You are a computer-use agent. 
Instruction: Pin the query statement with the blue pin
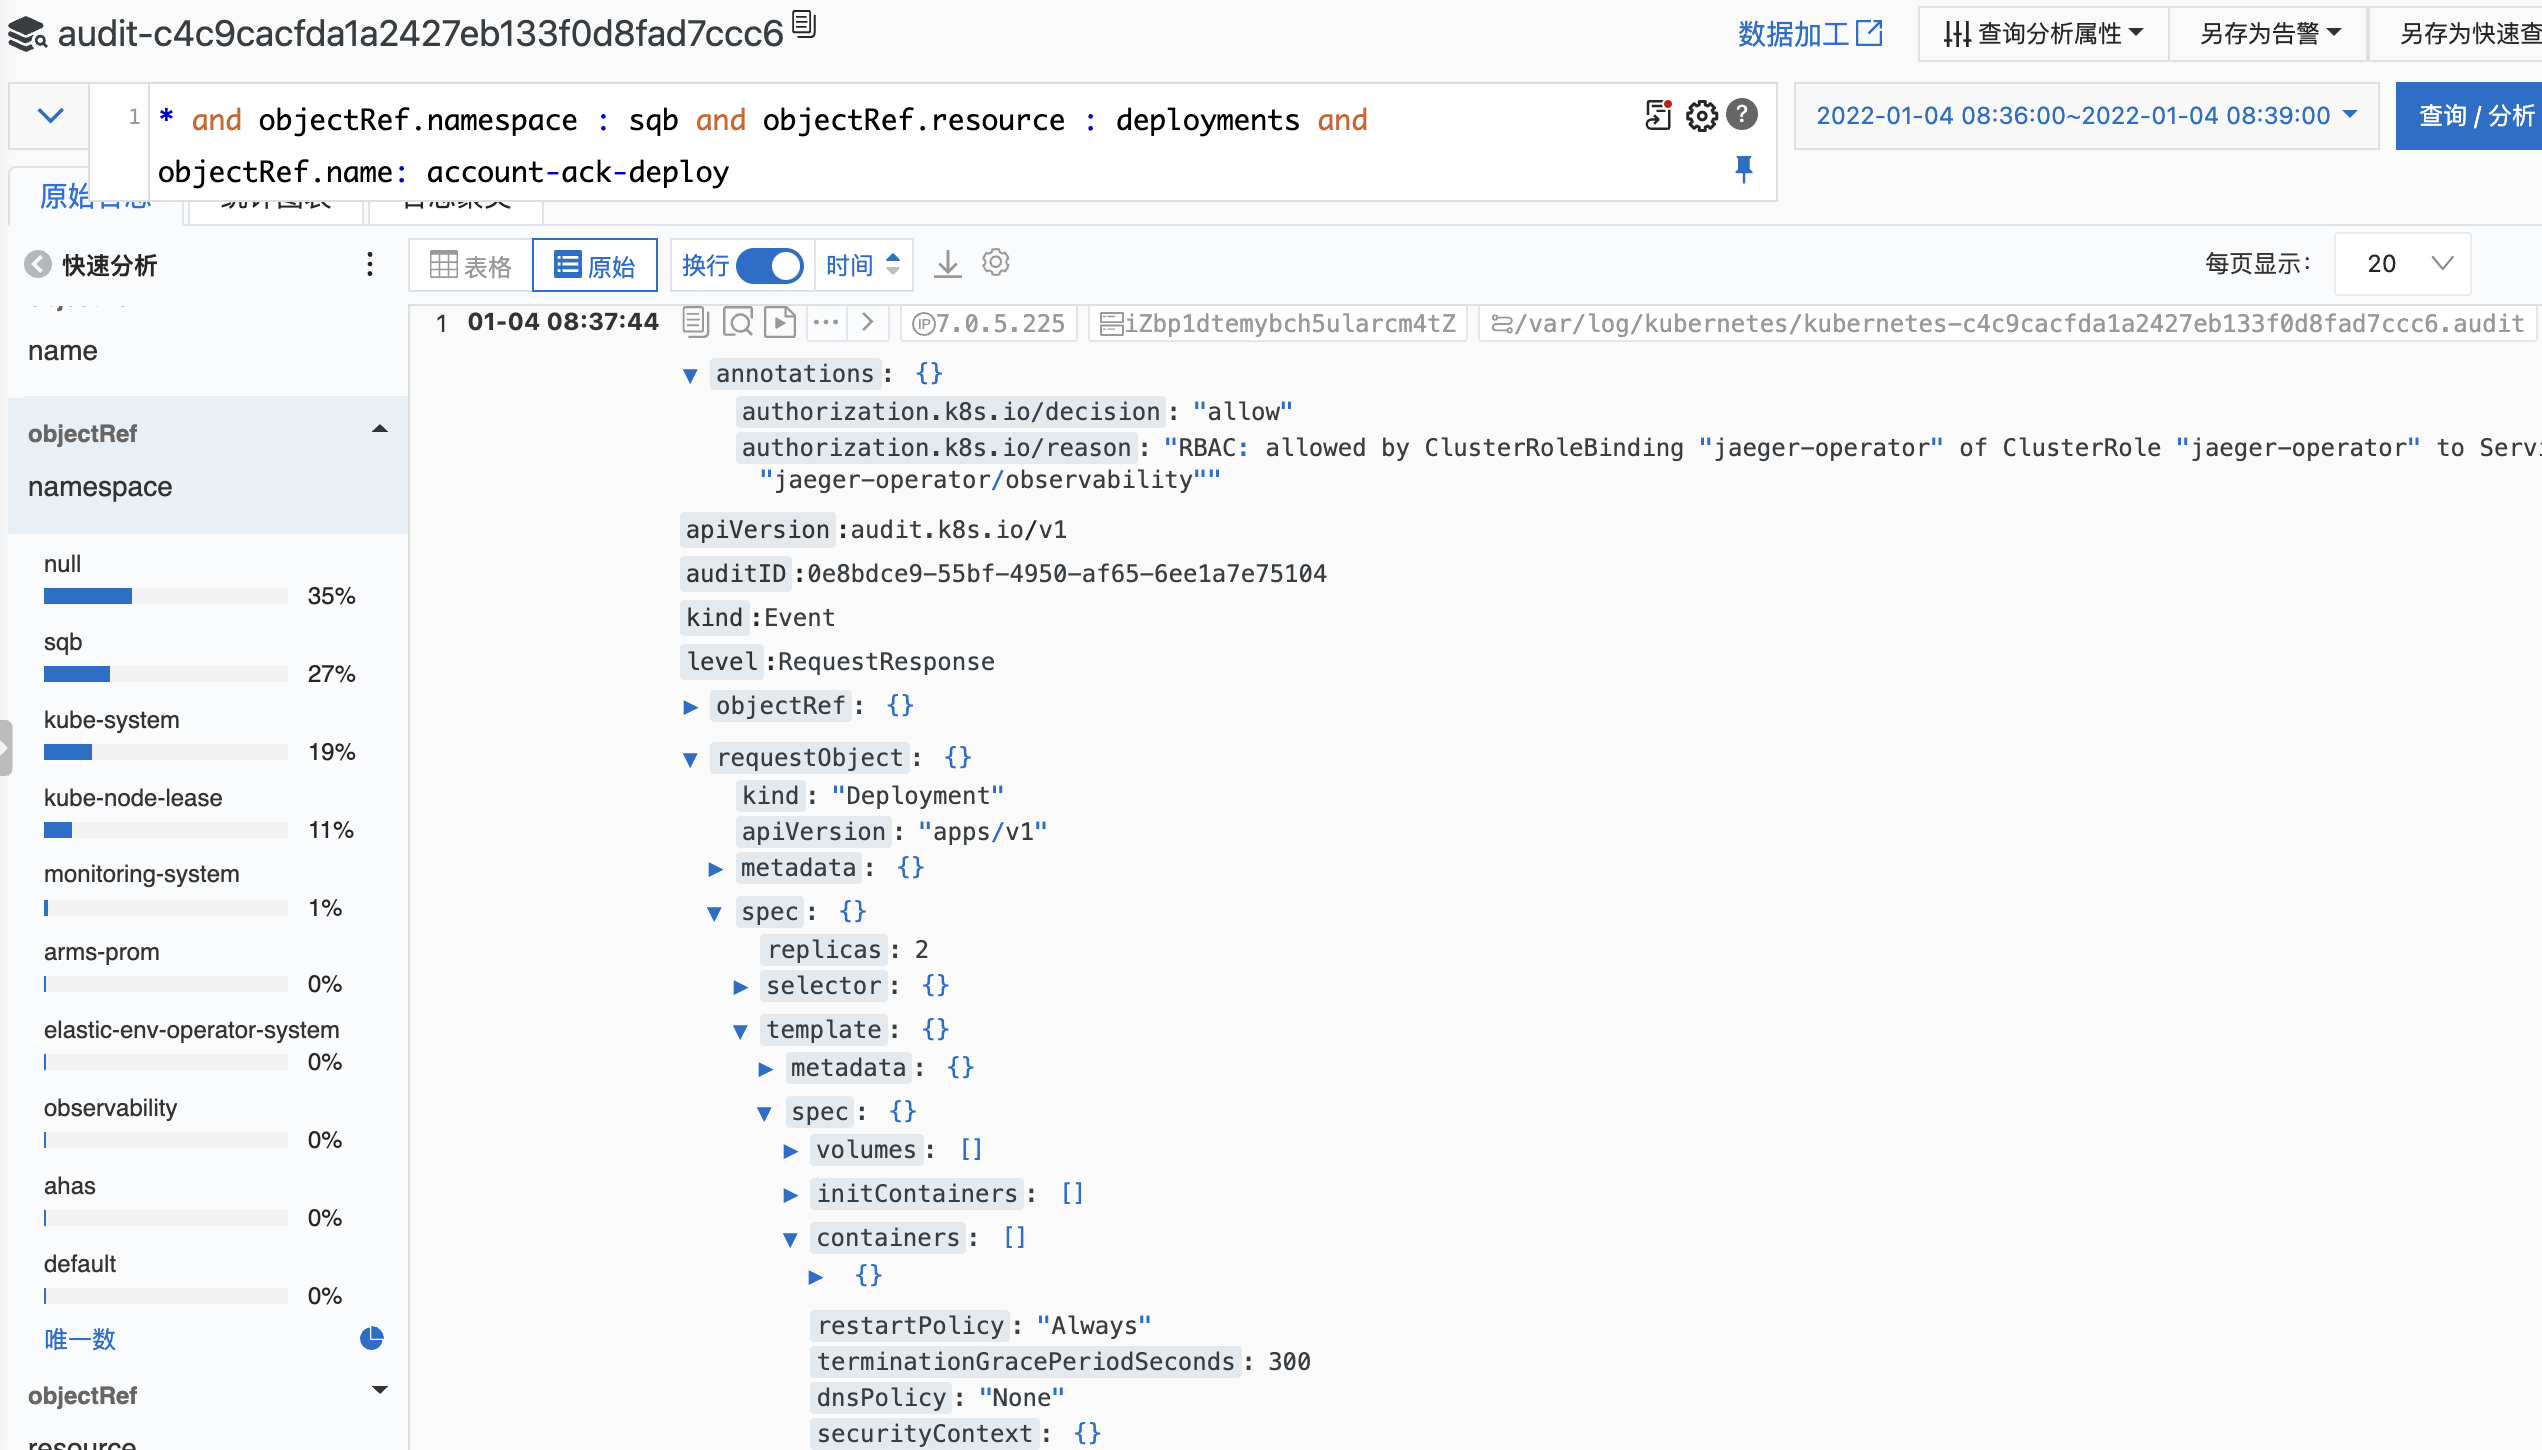click(1744, 170)
